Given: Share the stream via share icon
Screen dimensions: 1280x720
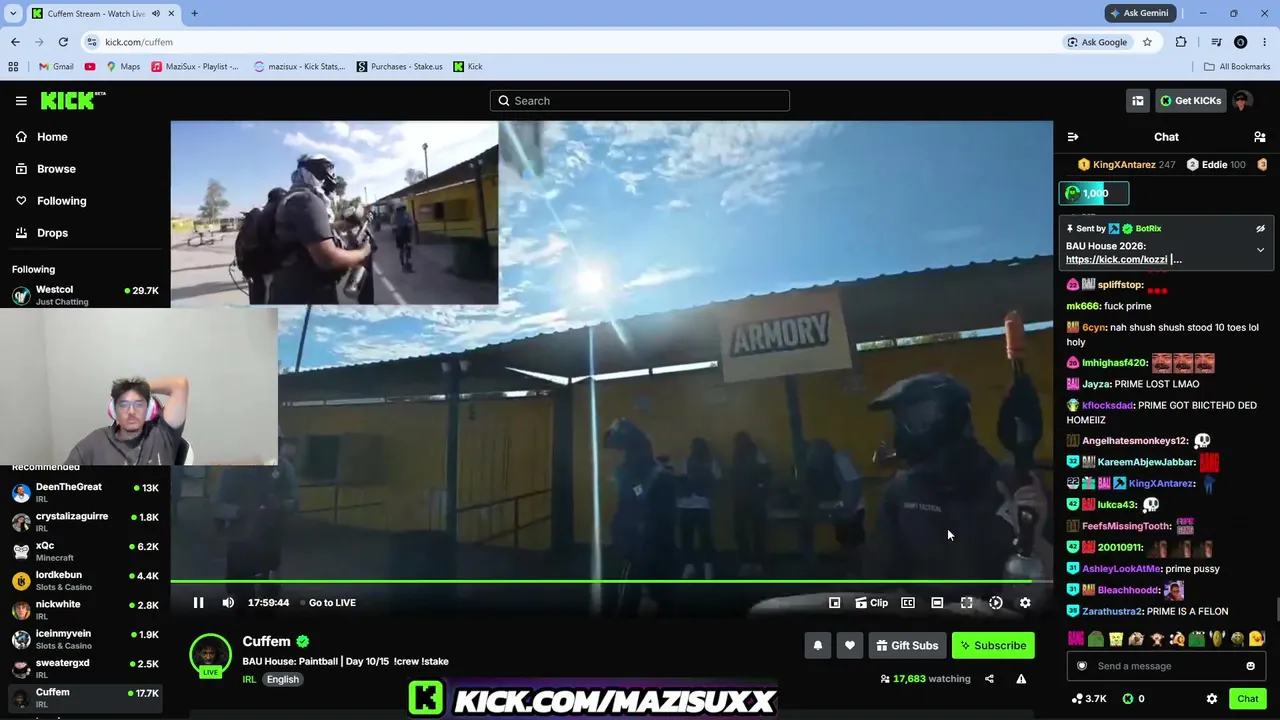Looking at the screenshot, I should click(x=989, y=679).
